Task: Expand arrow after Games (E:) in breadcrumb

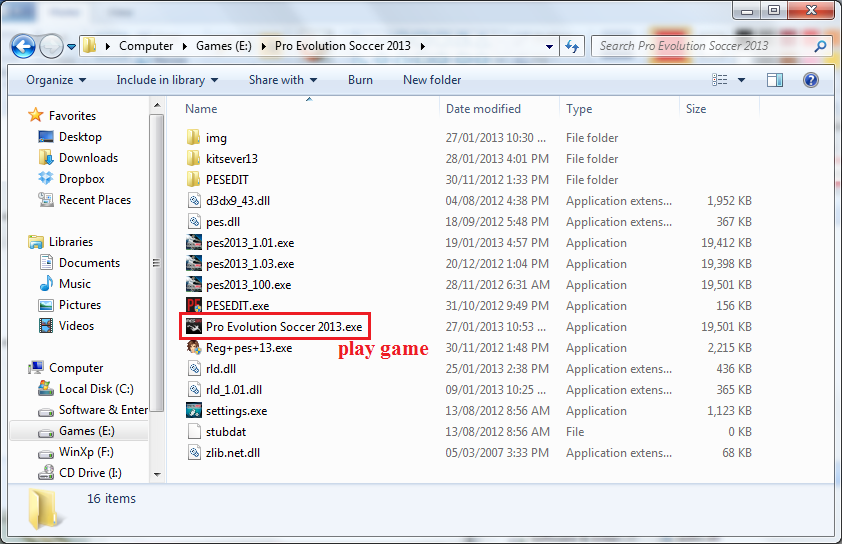Action: point(264,47)
